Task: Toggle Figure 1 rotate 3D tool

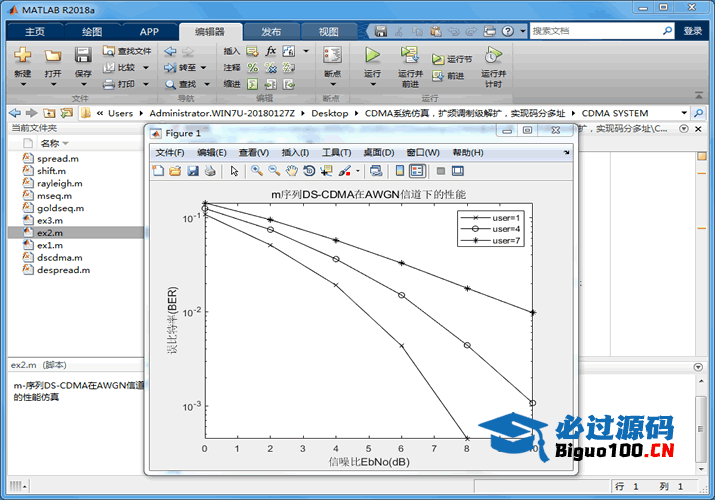Action: pyautogui.click(x=309, y=171)
